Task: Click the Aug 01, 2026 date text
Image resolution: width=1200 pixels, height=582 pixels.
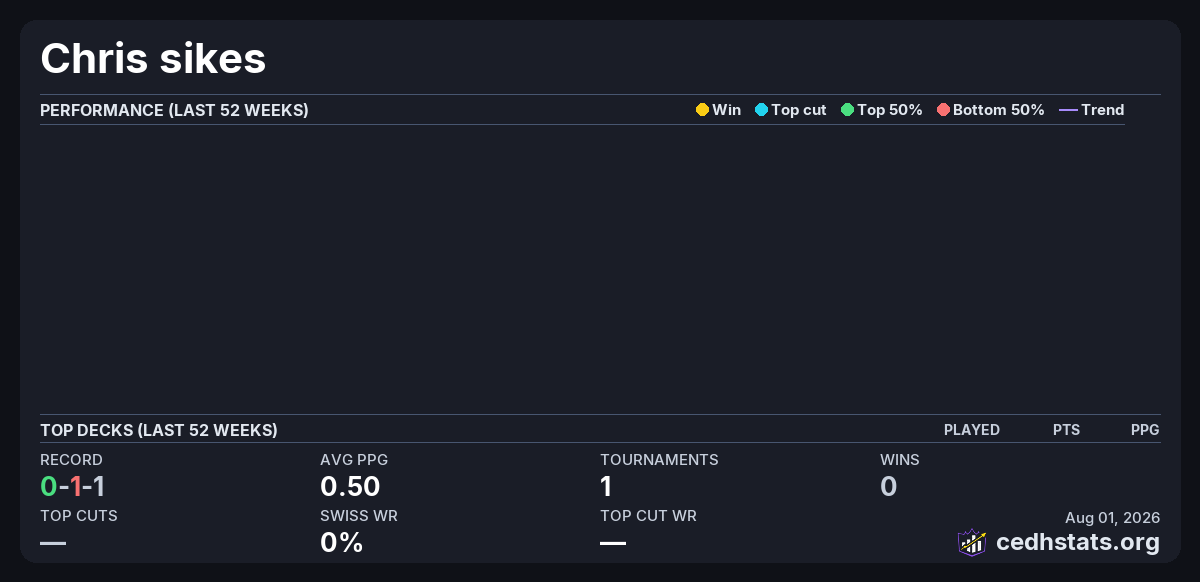Action: click(x=1113, y=517)
